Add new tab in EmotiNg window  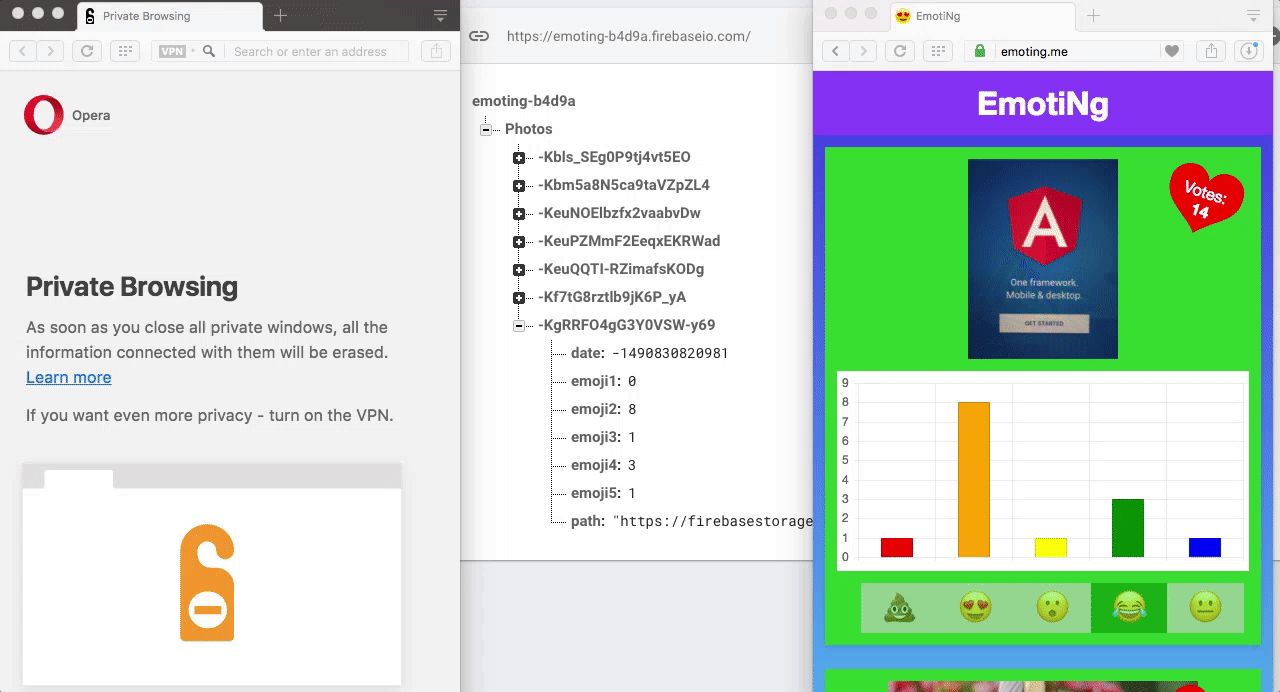click(x=1093, y=16)
